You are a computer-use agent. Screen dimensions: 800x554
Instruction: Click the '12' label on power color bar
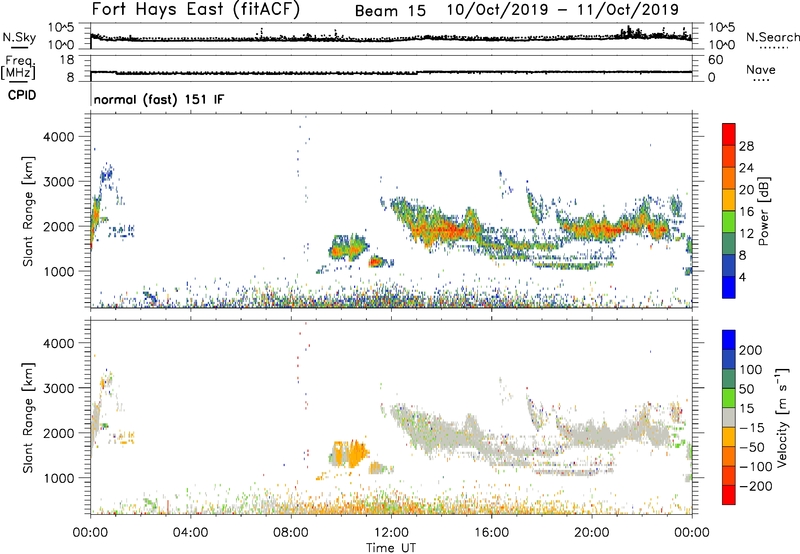point(746,234)
